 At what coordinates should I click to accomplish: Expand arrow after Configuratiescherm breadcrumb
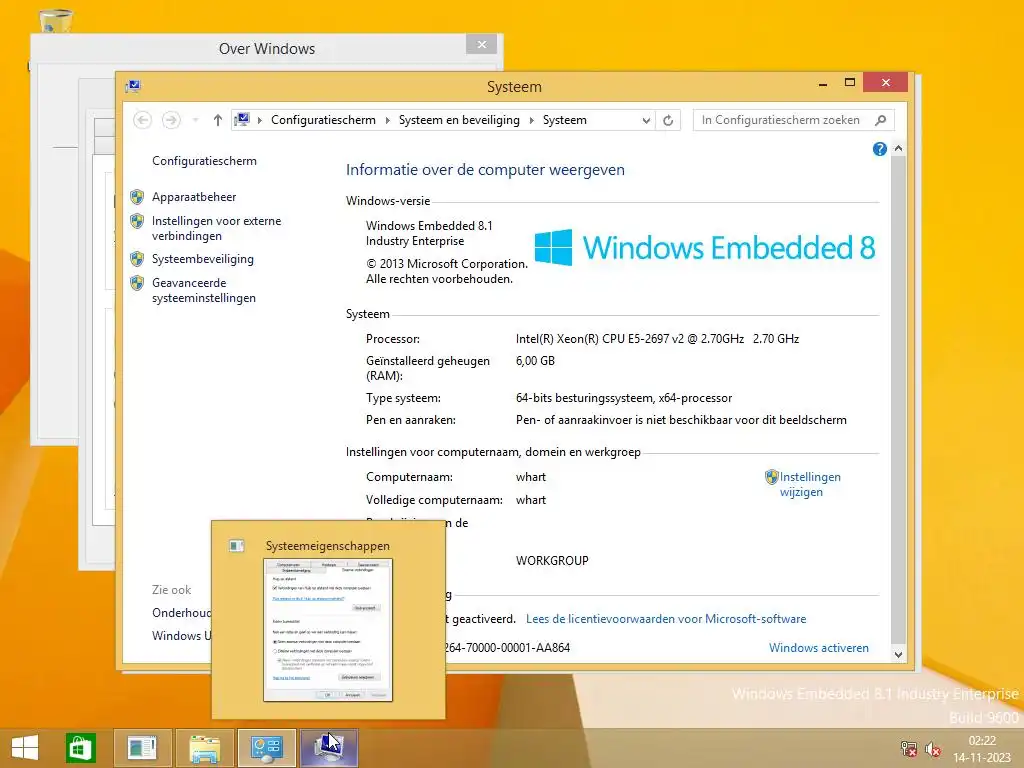pos(387,120)
